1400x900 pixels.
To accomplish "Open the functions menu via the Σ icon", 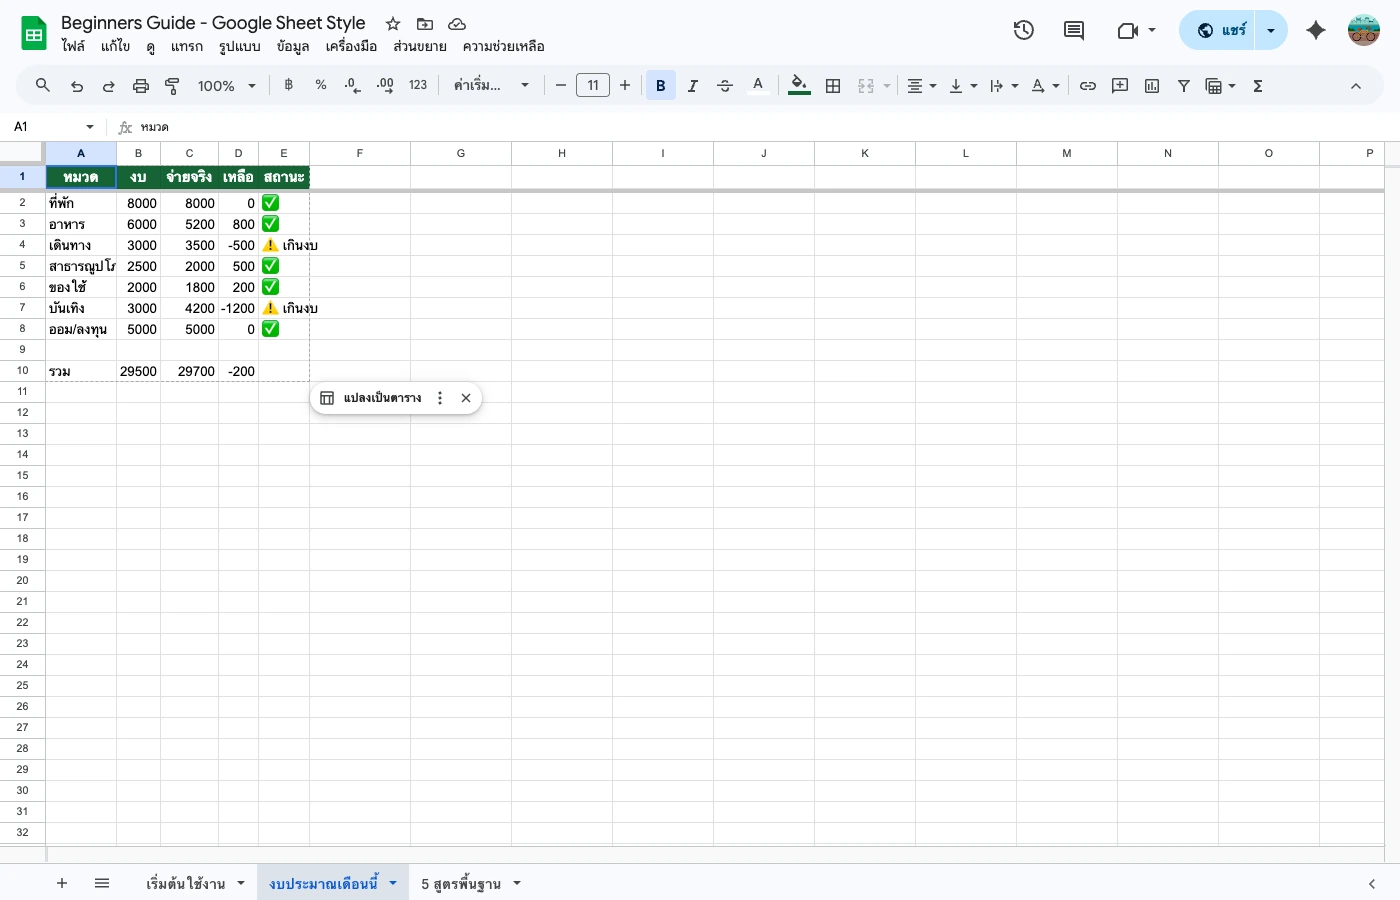I will (1257, 85).
